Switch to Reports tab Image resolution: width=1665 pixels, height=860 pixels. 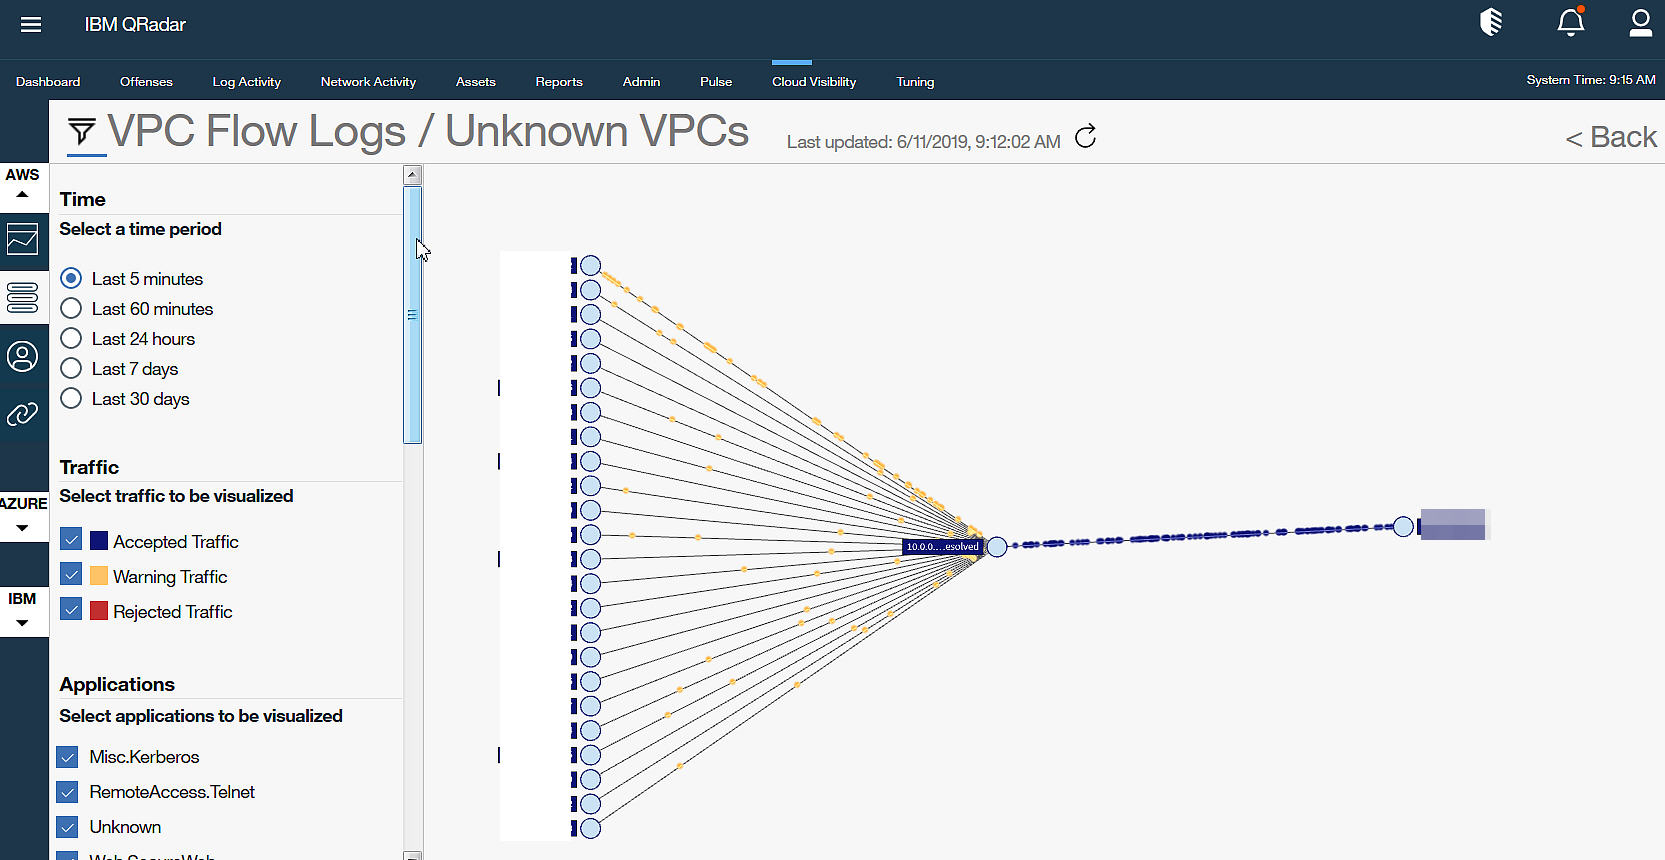click(559, 82)
